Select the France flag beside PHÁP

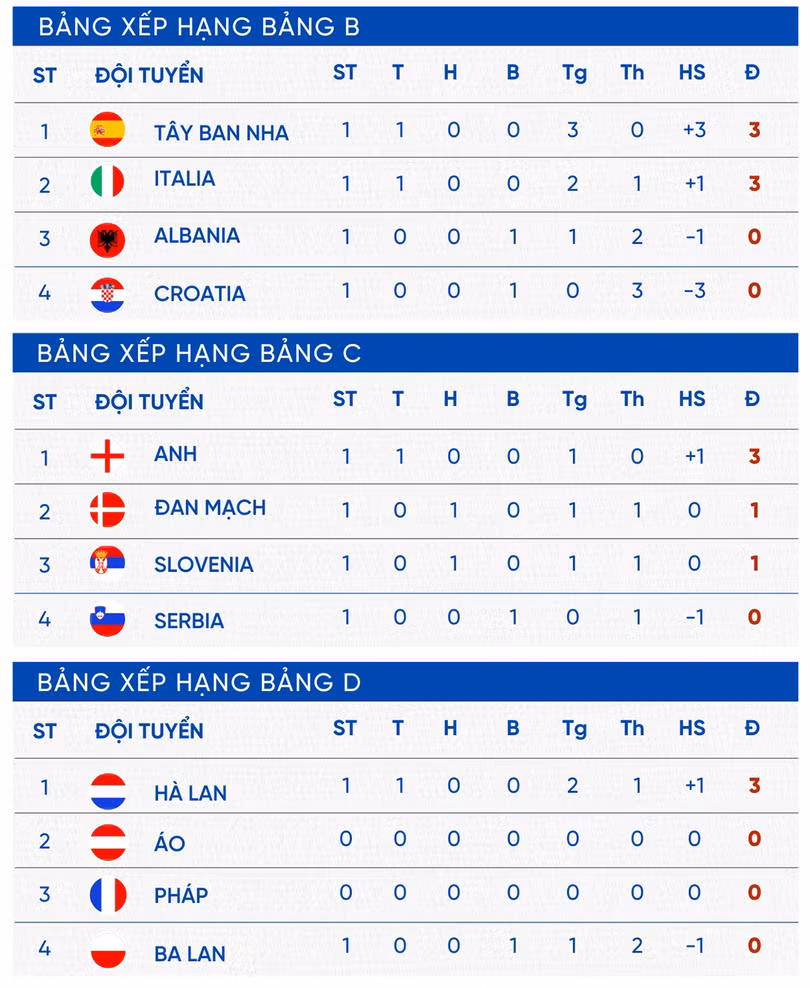click(x=107, y=894)
